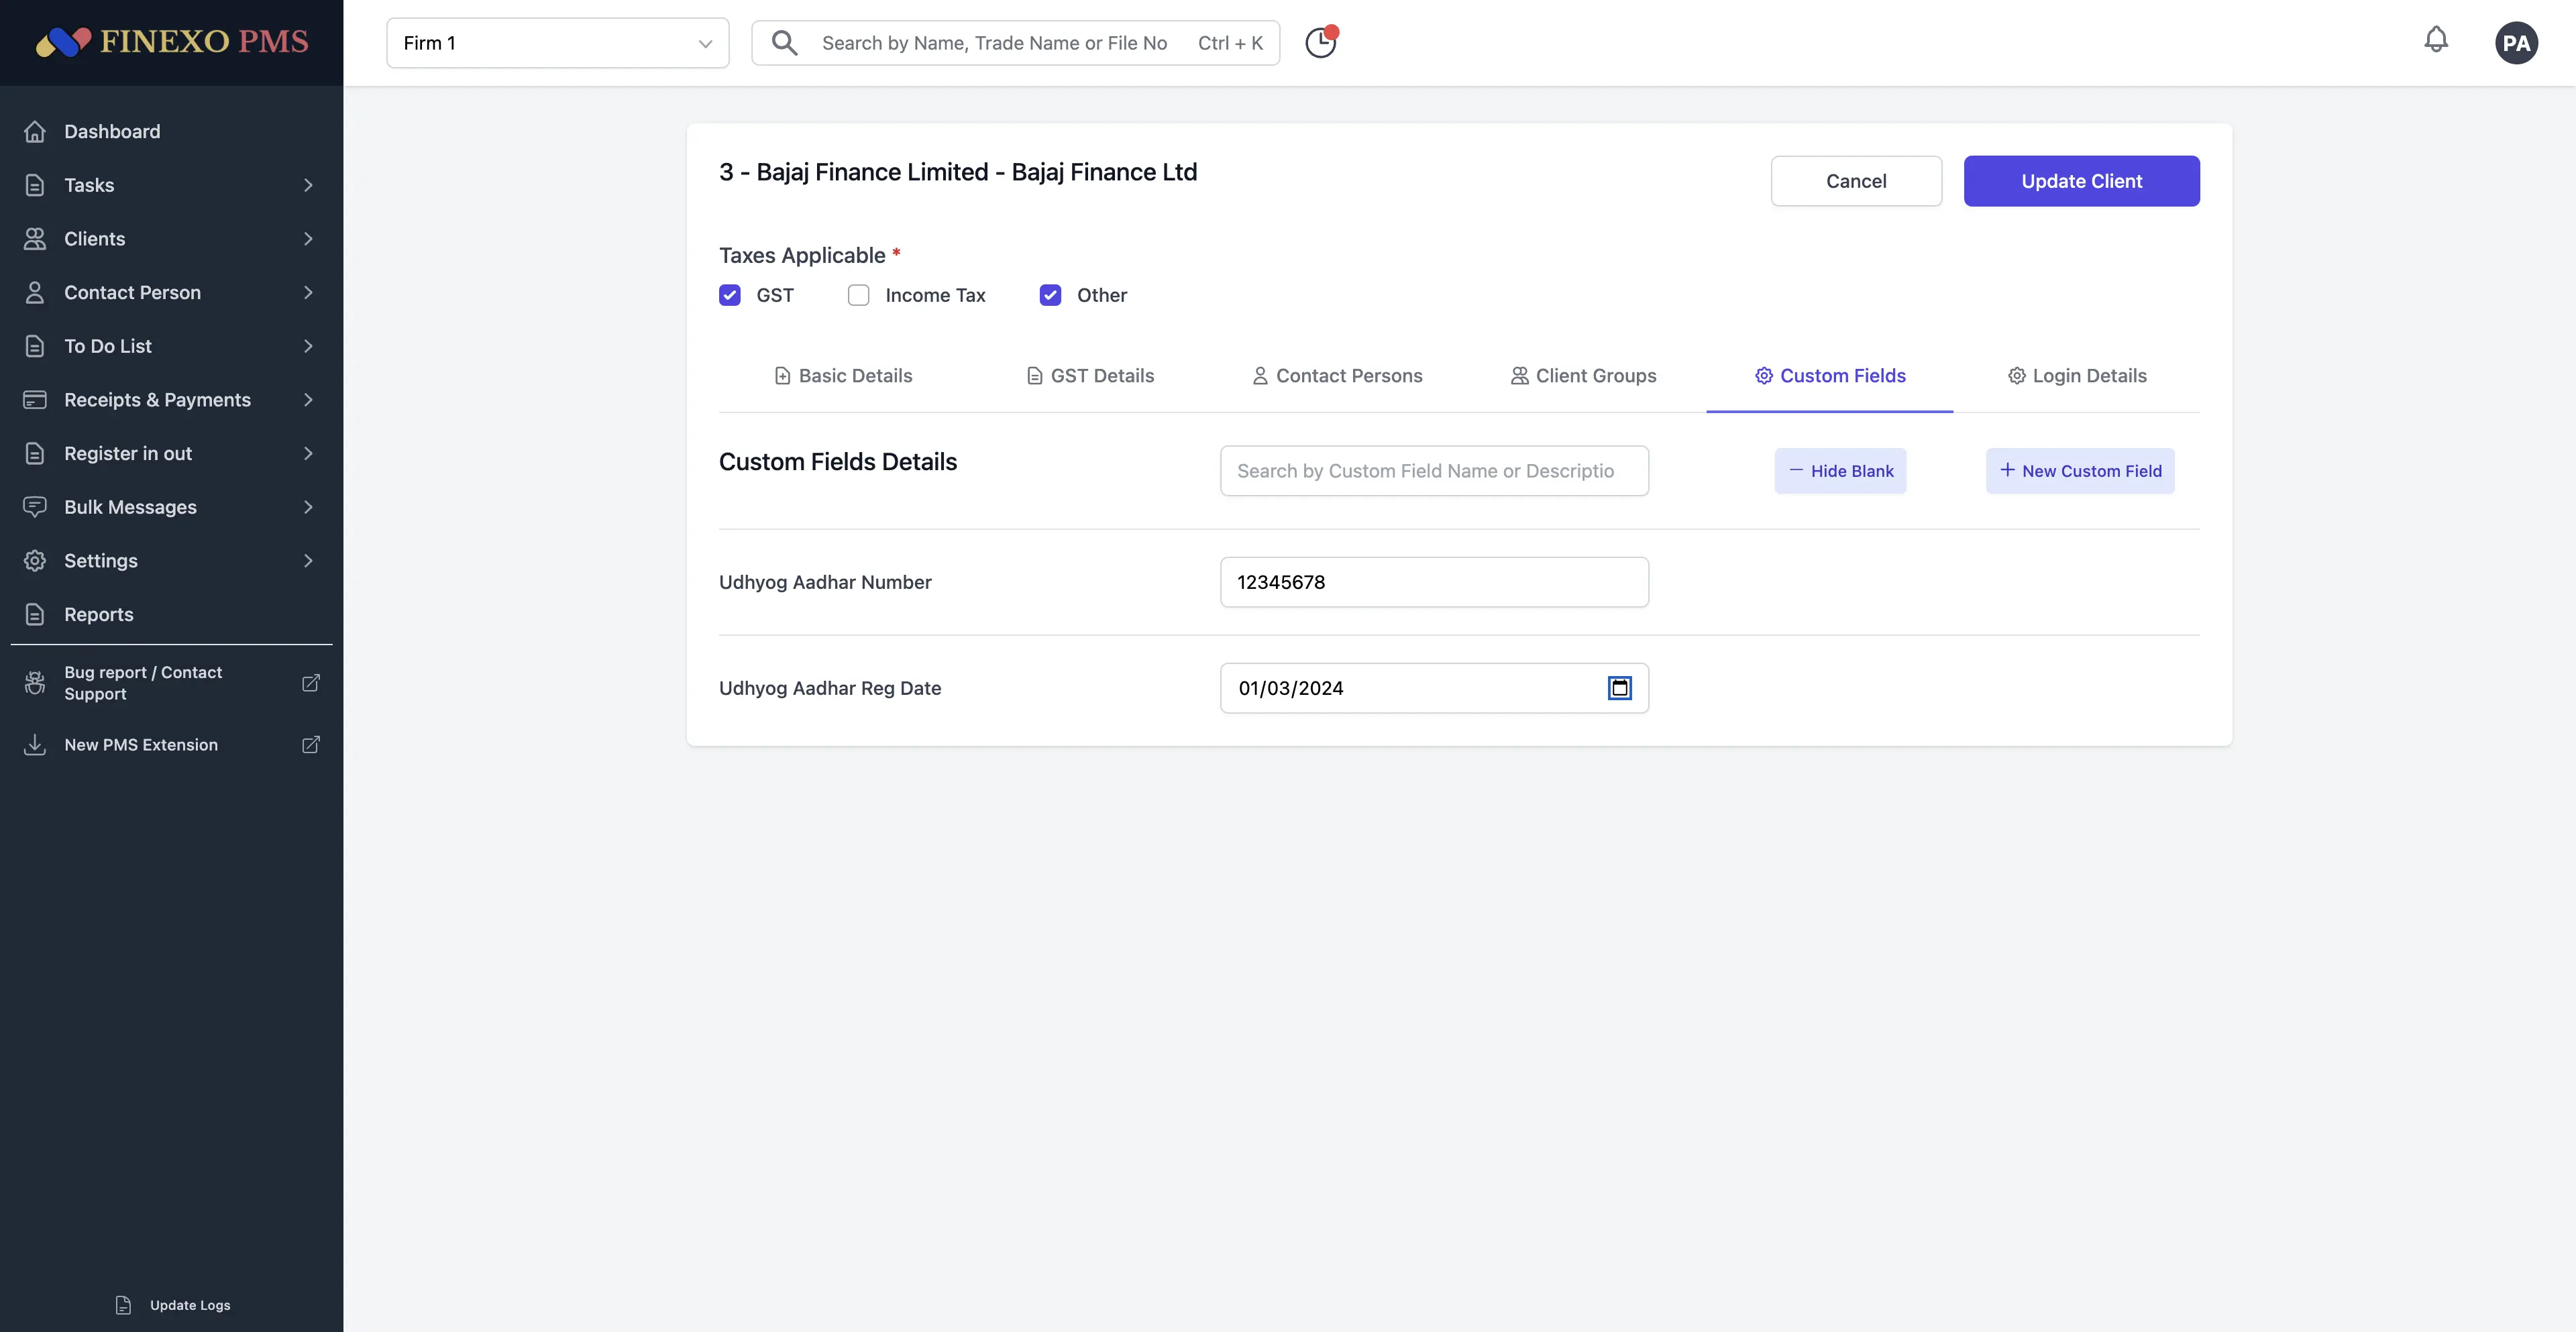
Task: Switch to the Basic Details tab
Action: (x=843, y=376)
